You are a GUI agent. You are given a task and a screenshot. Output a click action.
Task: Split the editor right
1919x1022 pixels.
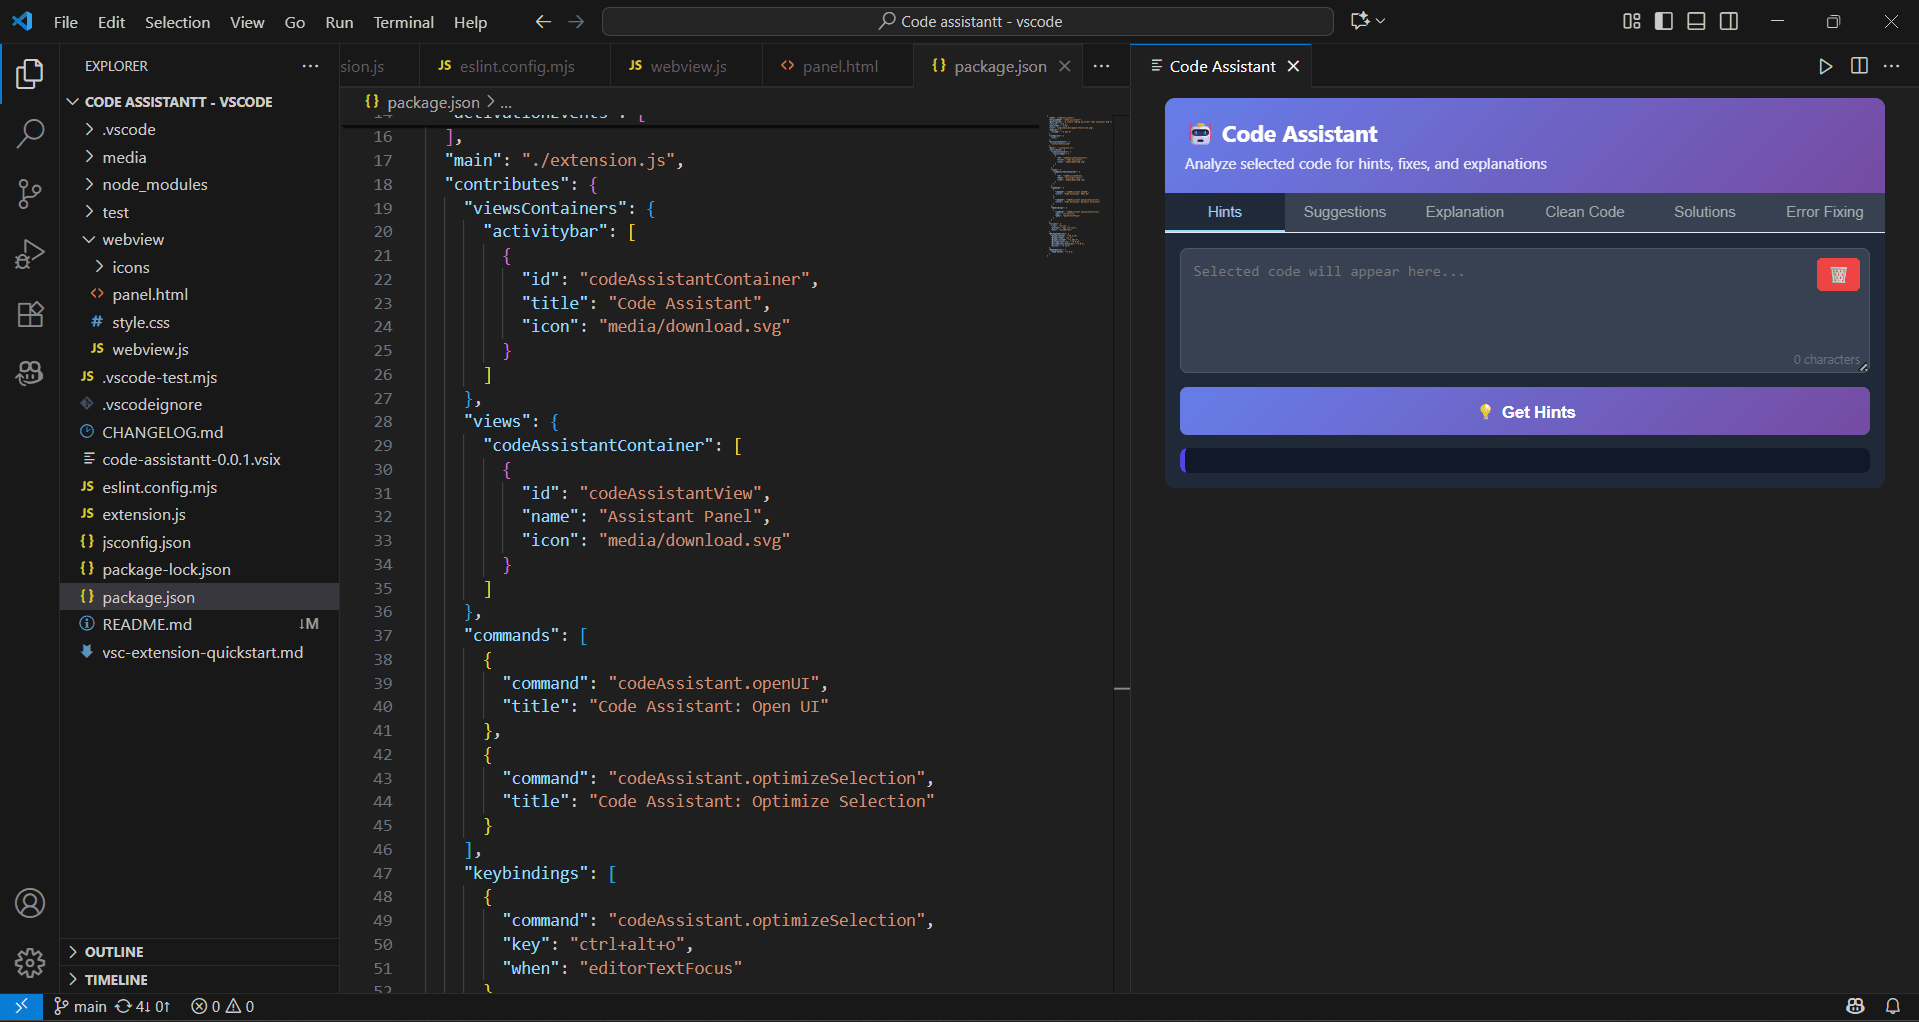[x=1859, y=66]
